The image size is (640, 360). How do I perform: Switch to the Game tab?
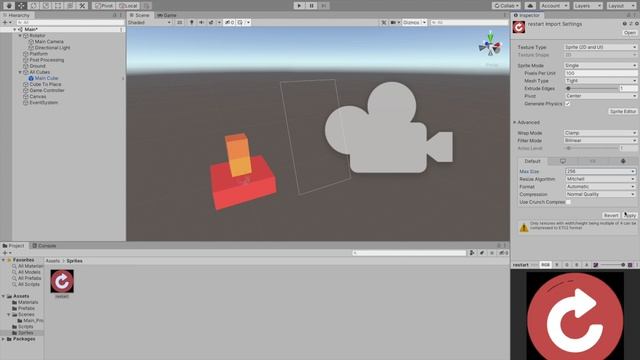tap(167, 15)
